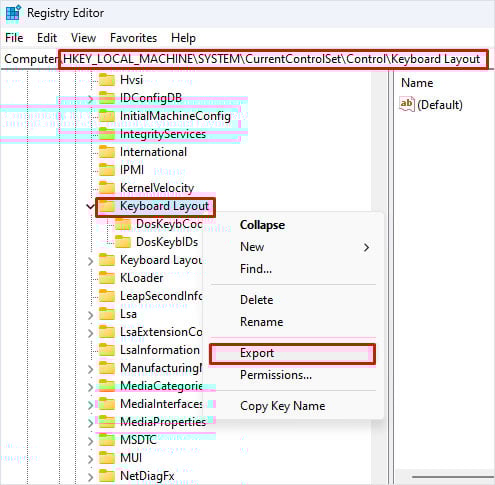Select the (Default) string value icon
Image resolution: width=495 pixels, height=485 pixels.
click(x=407, y=104)
